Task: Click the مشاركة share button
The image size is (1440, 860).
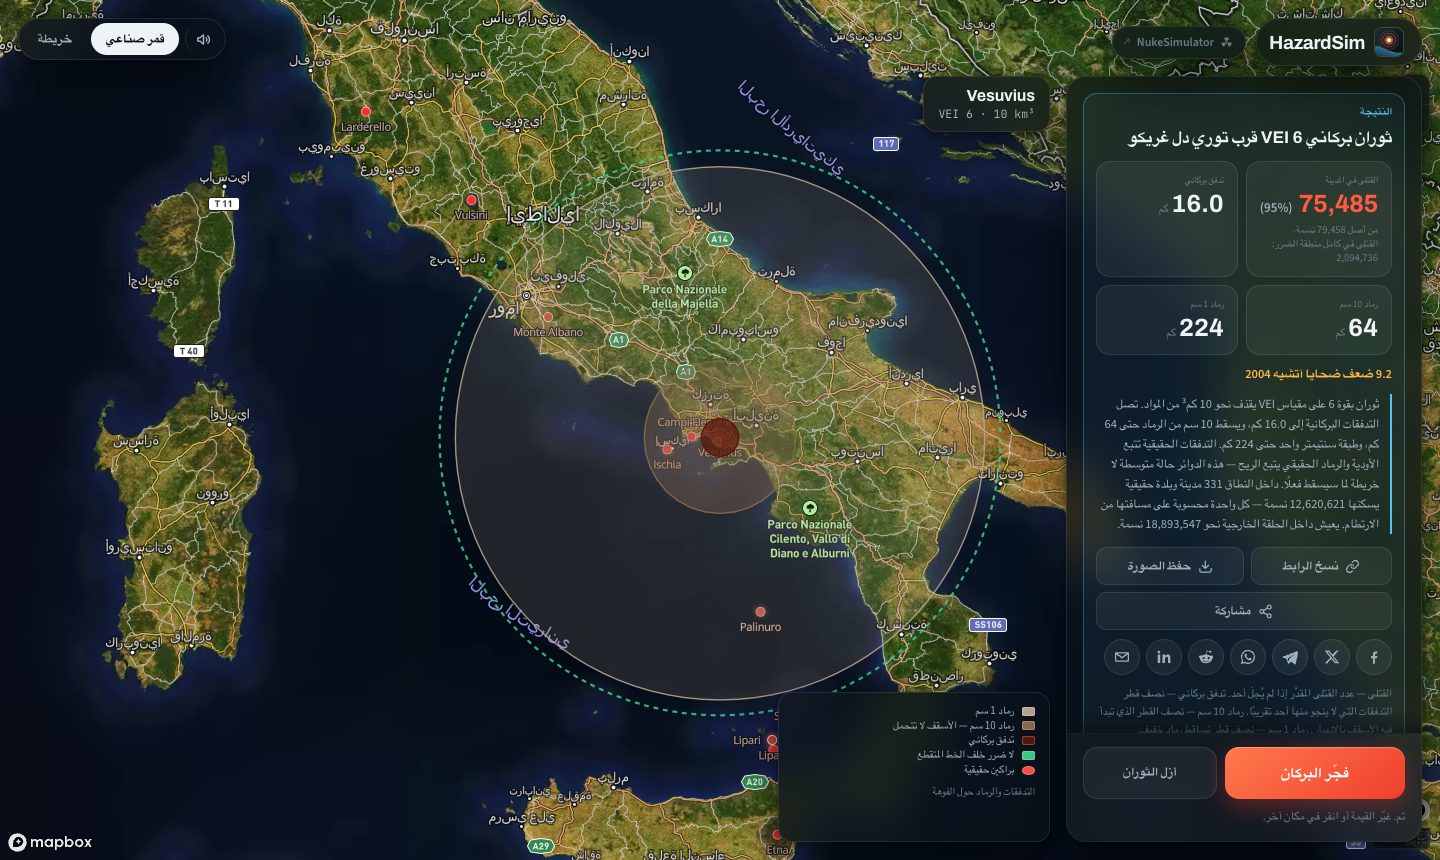Action: 1244,611
